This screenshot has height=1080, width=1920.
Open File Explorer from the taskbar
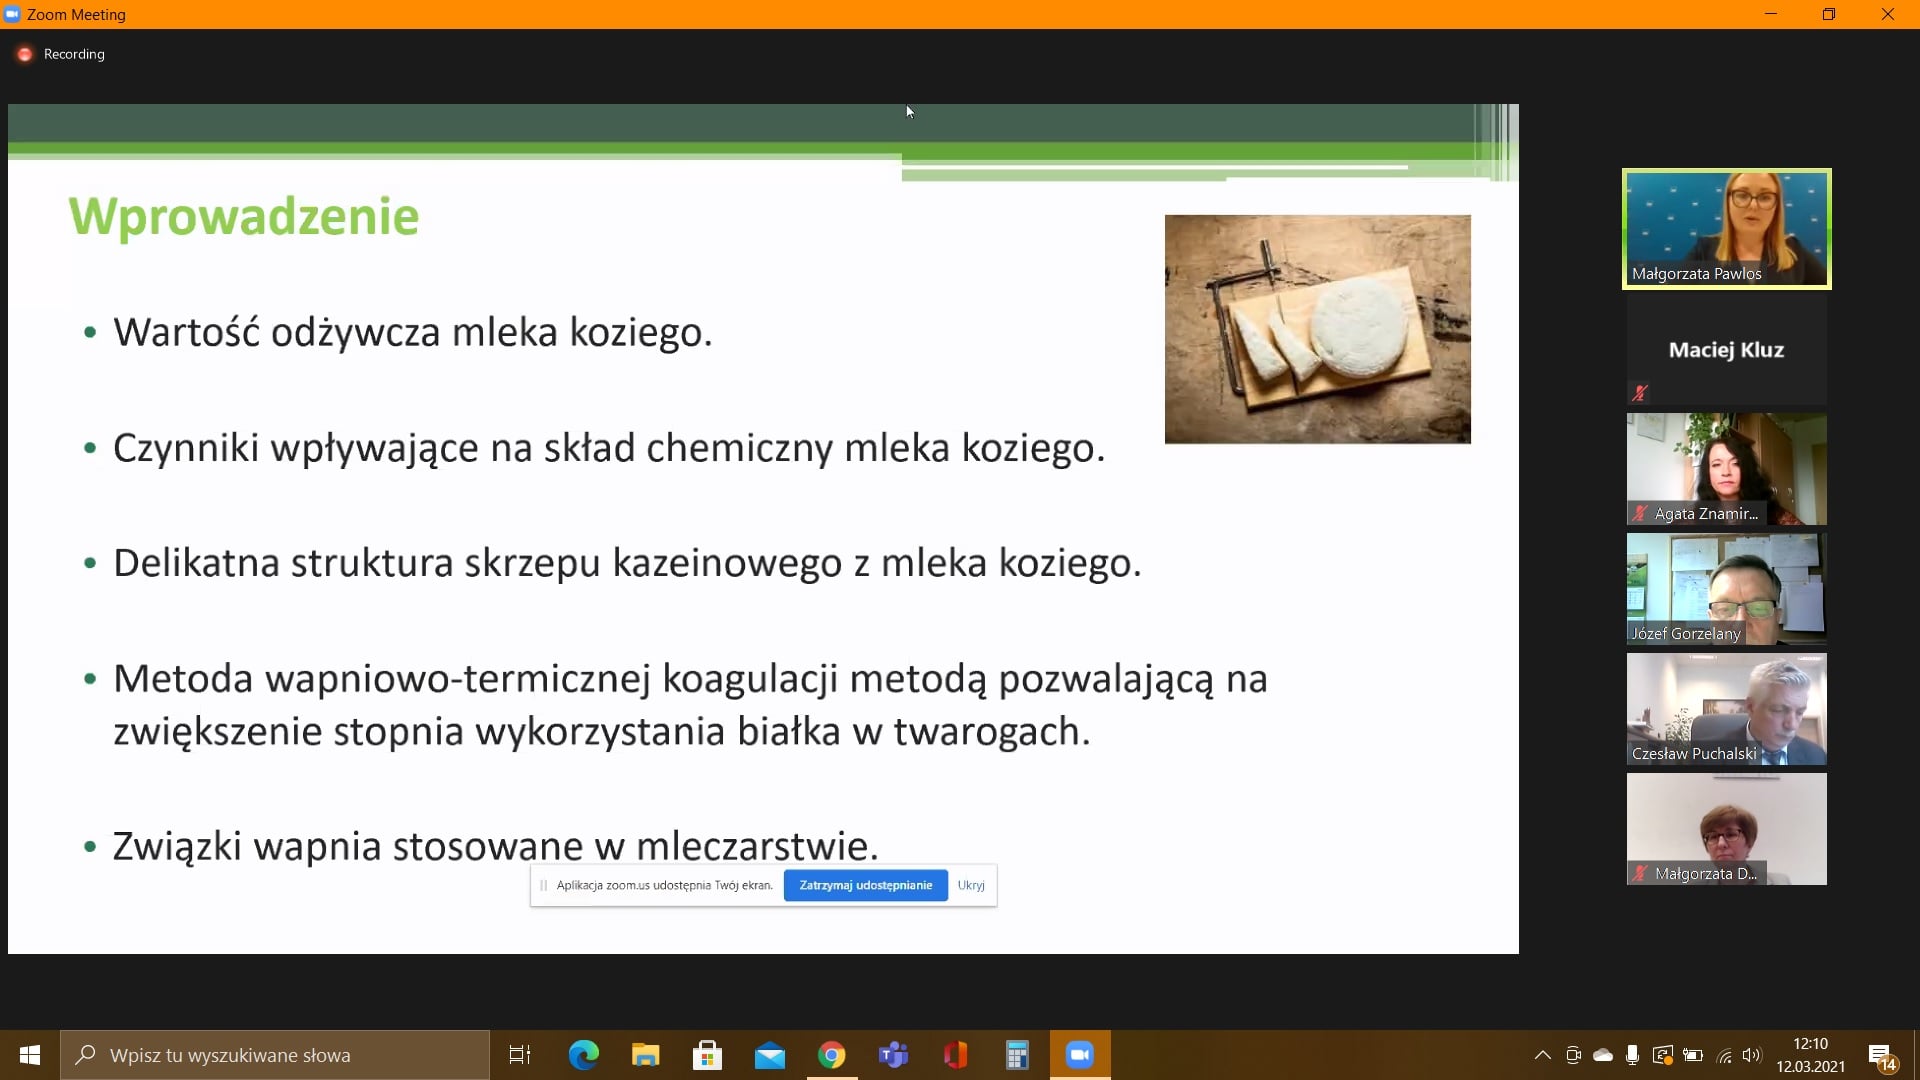pos(645,1055)
